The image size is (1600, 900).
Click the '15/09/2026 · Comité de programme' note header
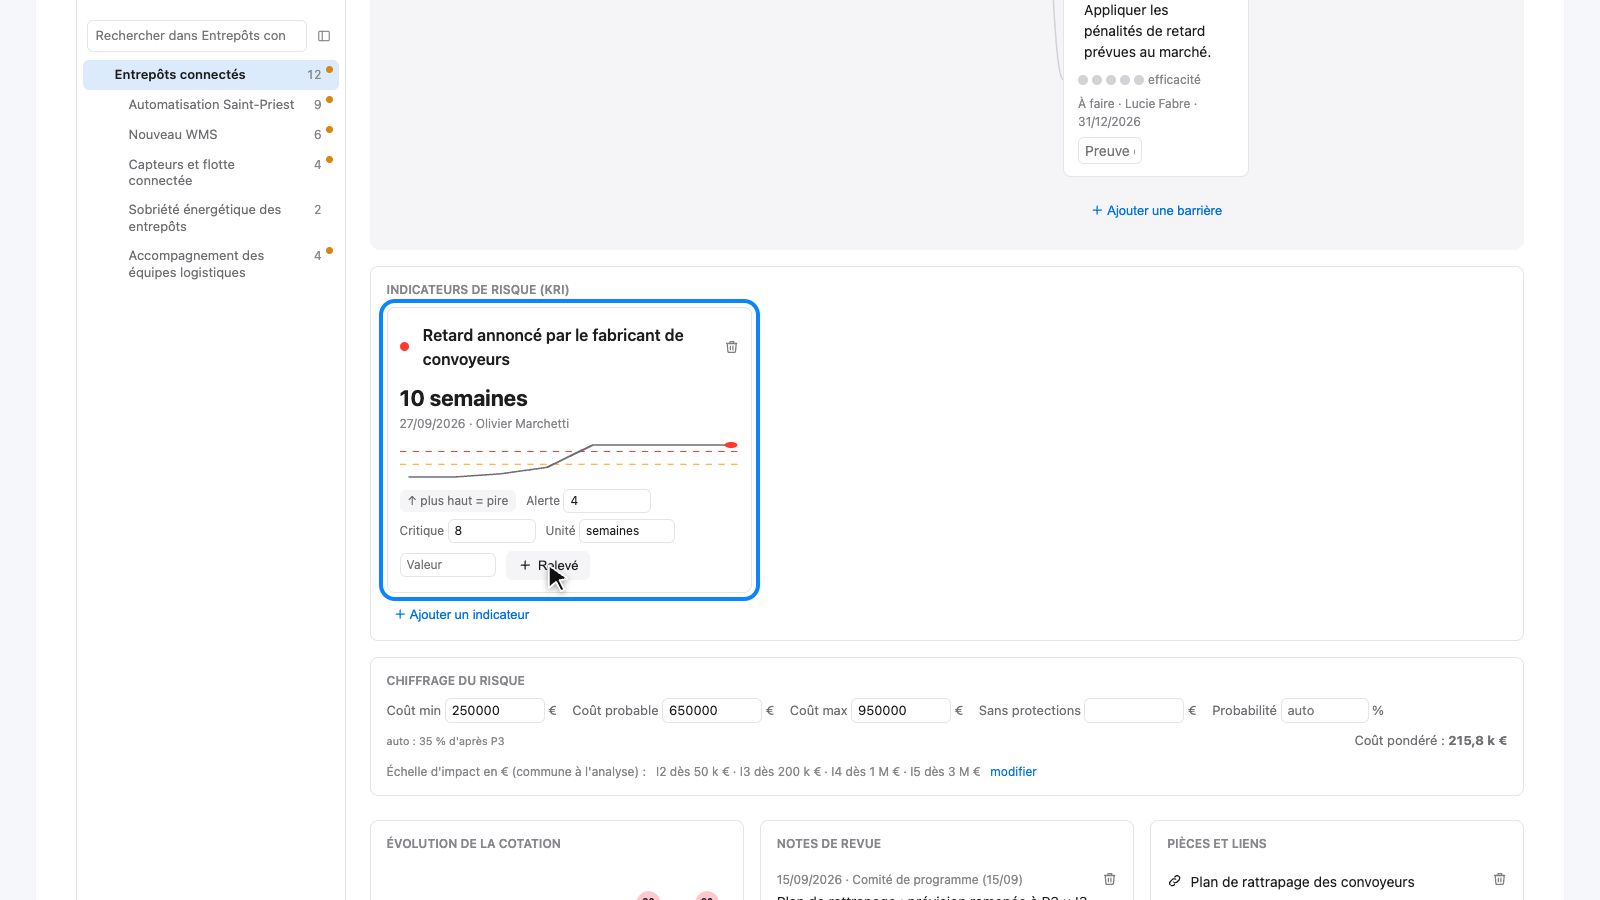click(x=900, y=880)
